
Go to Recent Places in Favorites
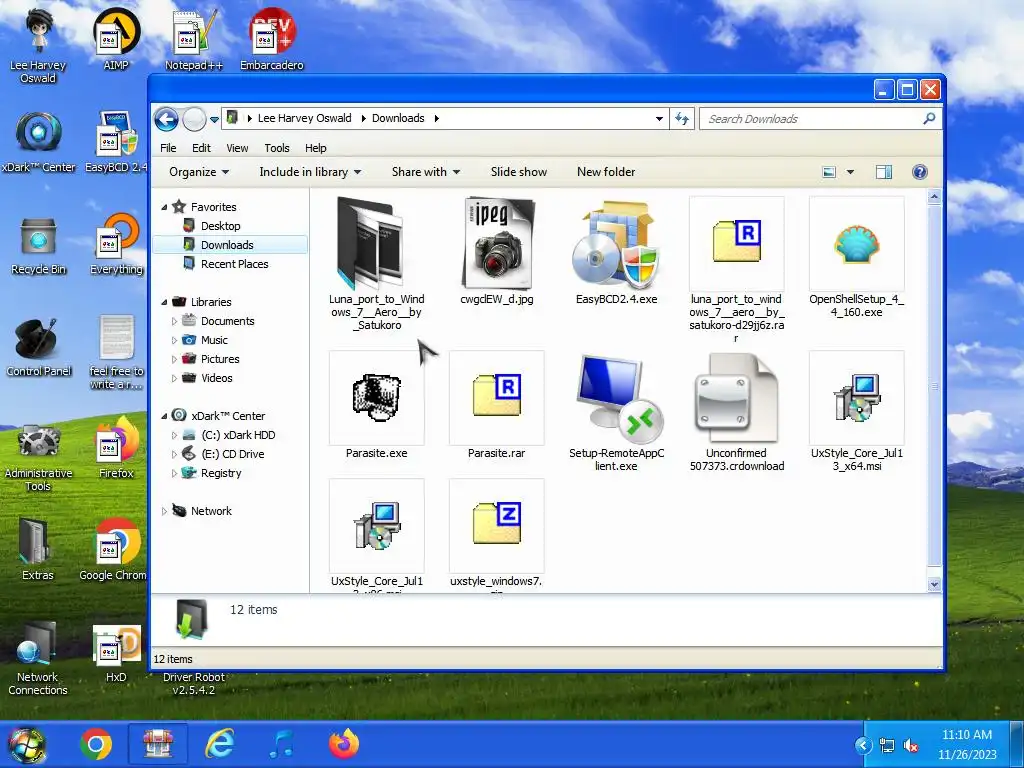[234, 264]
